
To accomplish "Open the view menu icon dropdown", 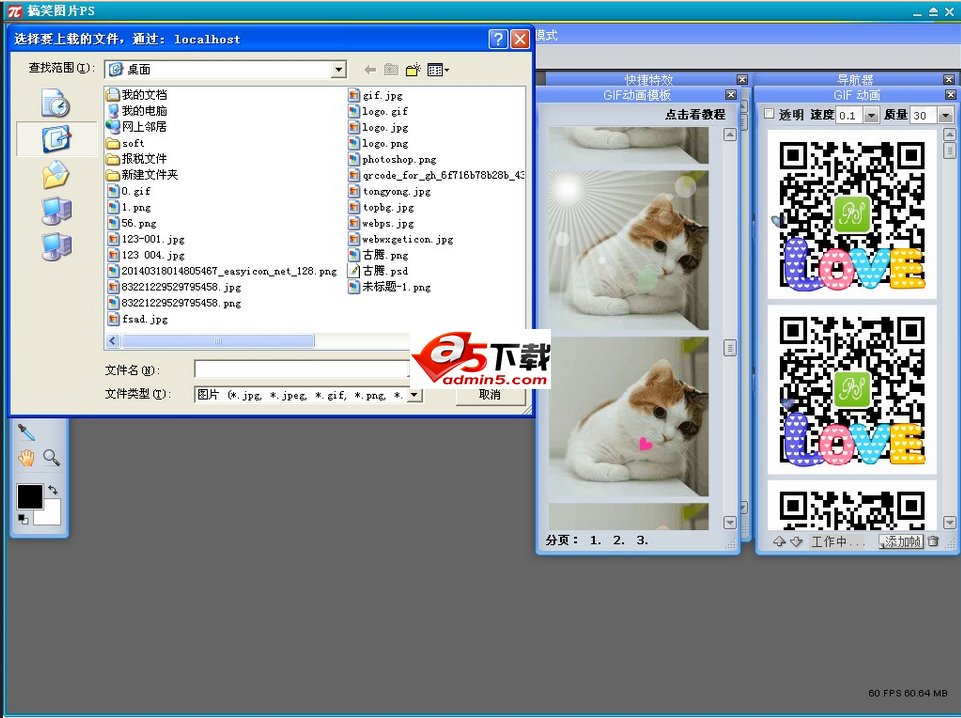I will point(438,70).
